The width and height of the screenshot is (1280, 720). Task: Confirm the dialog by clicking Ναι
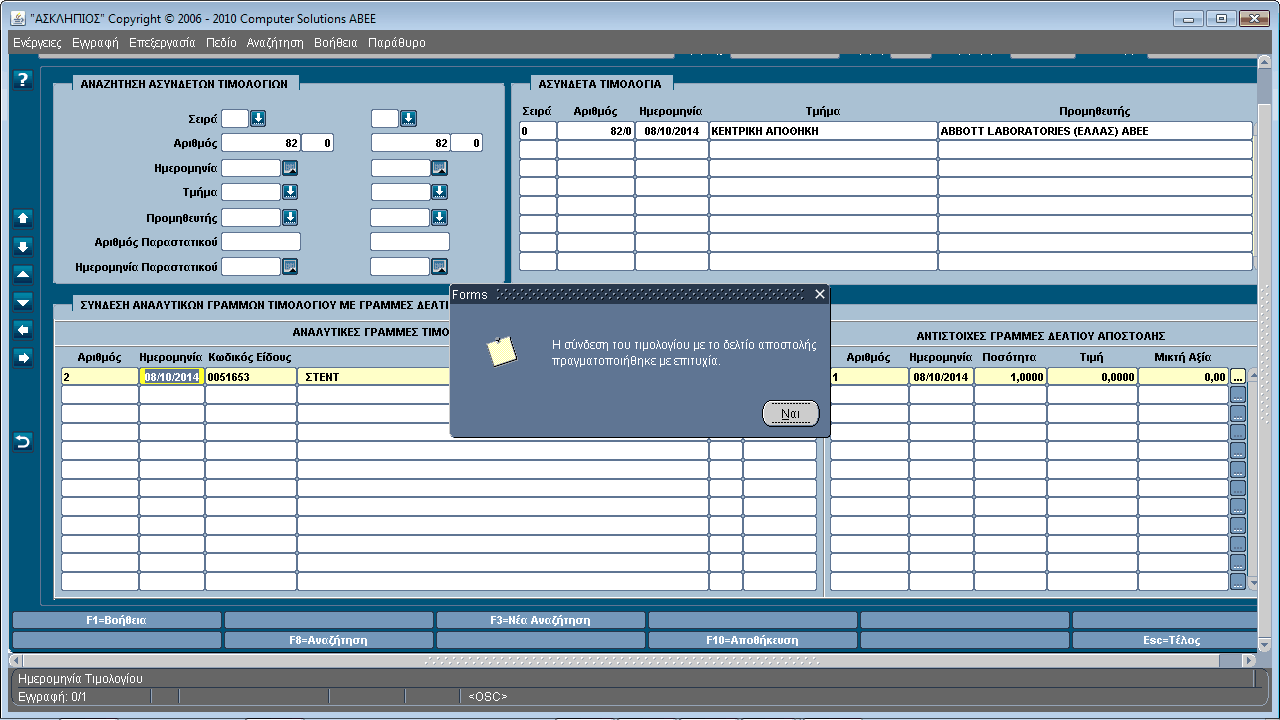[790, 414]
